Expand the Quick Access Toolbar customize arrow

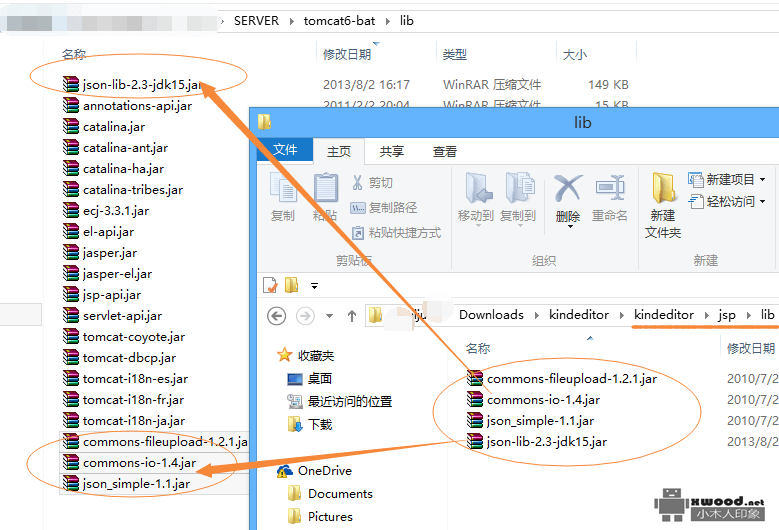(314, 285)
